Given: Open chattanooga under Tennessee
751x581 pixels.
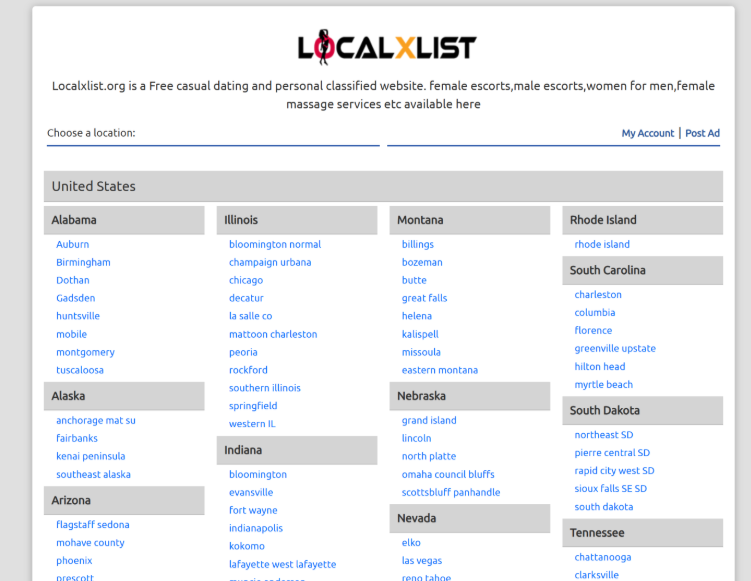Looking at the screenshot, I should point(603,558).
